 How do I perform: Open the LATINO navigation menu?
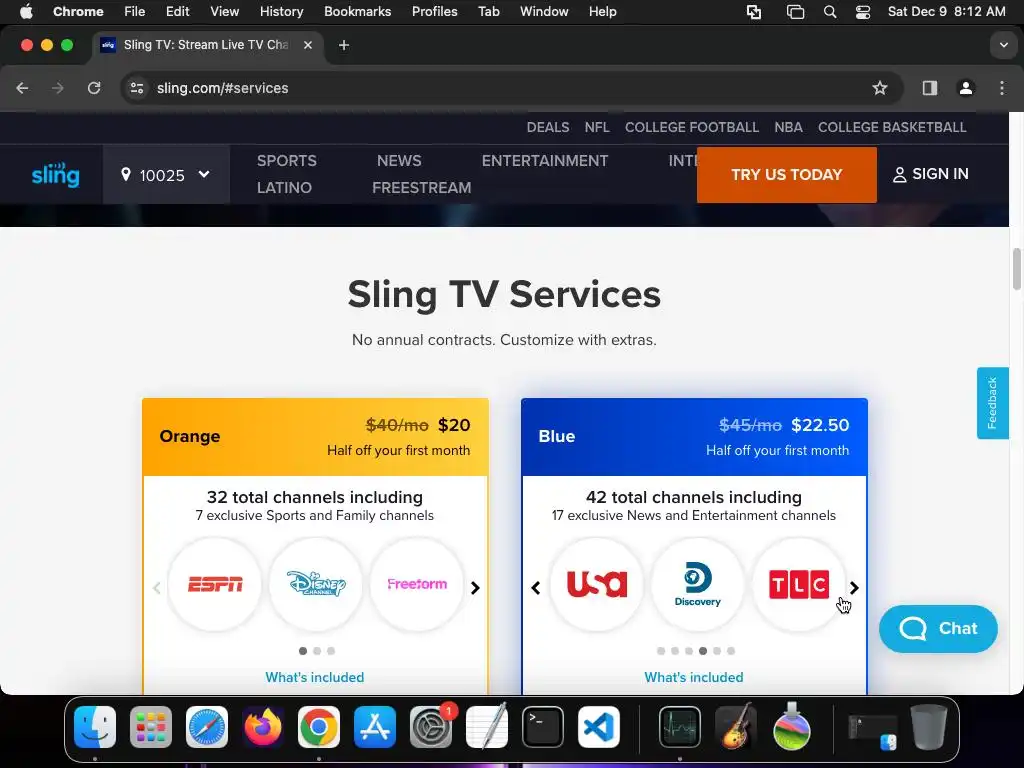[284, 187]
